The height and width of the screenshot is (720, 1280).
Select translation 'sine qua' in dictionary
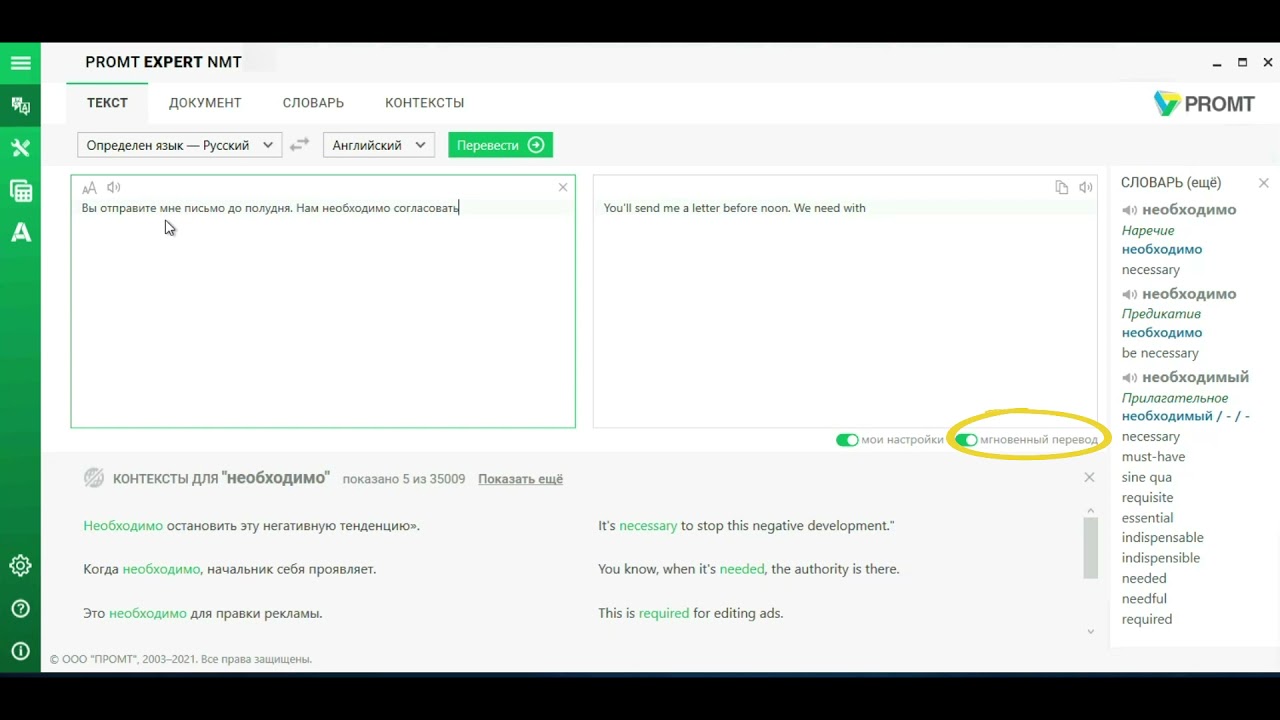tap(1147, 477)
